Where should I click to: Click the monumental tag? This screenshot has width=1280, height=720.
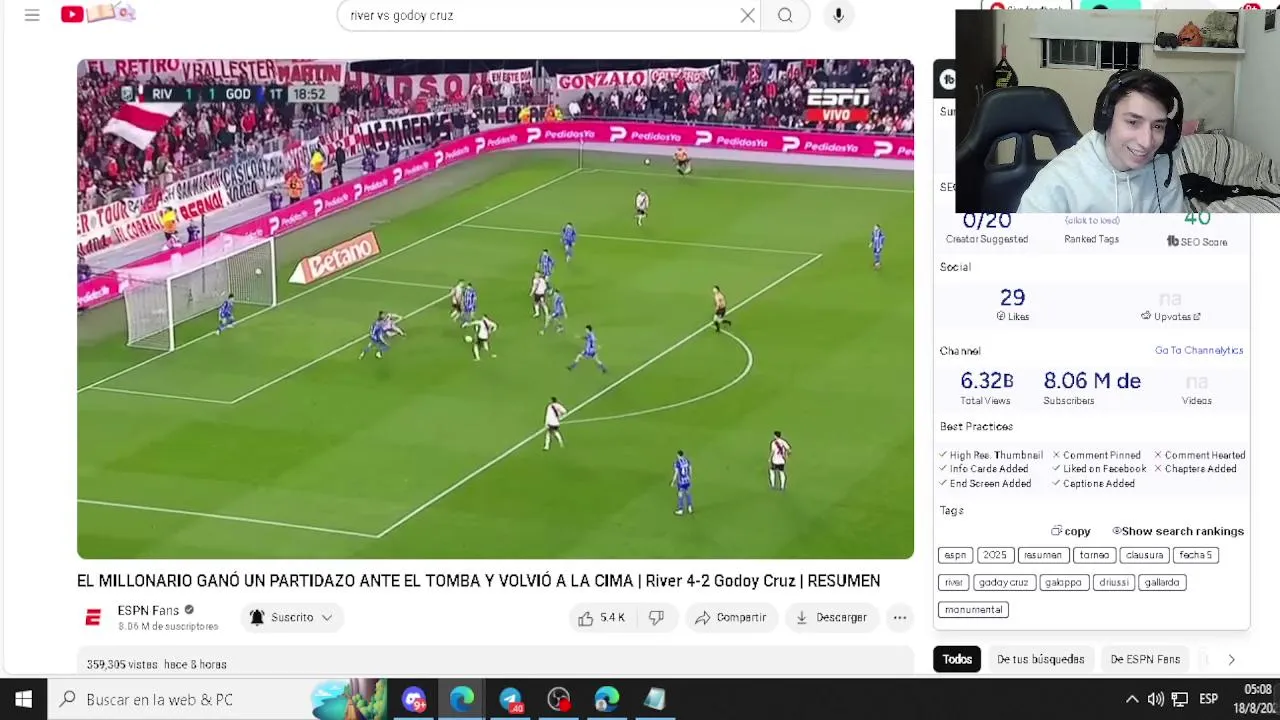(x=973, y=609)
